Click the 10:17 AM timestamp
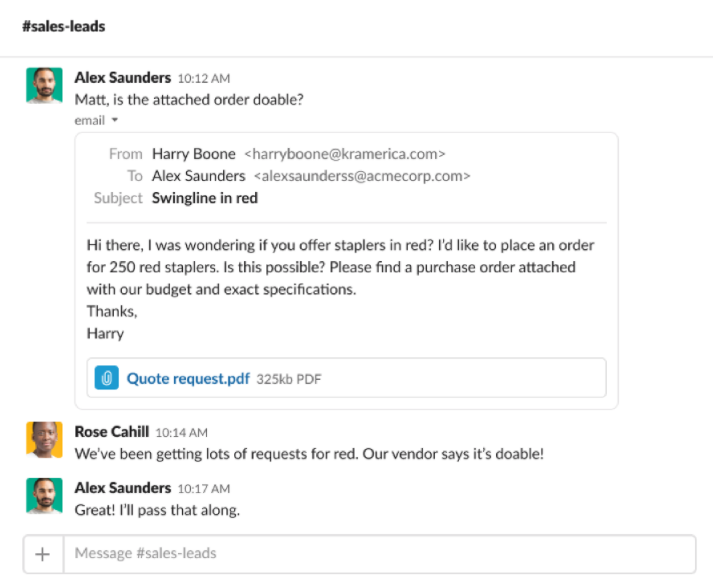This screenshot has height=588, width=713. coord(203,489)
